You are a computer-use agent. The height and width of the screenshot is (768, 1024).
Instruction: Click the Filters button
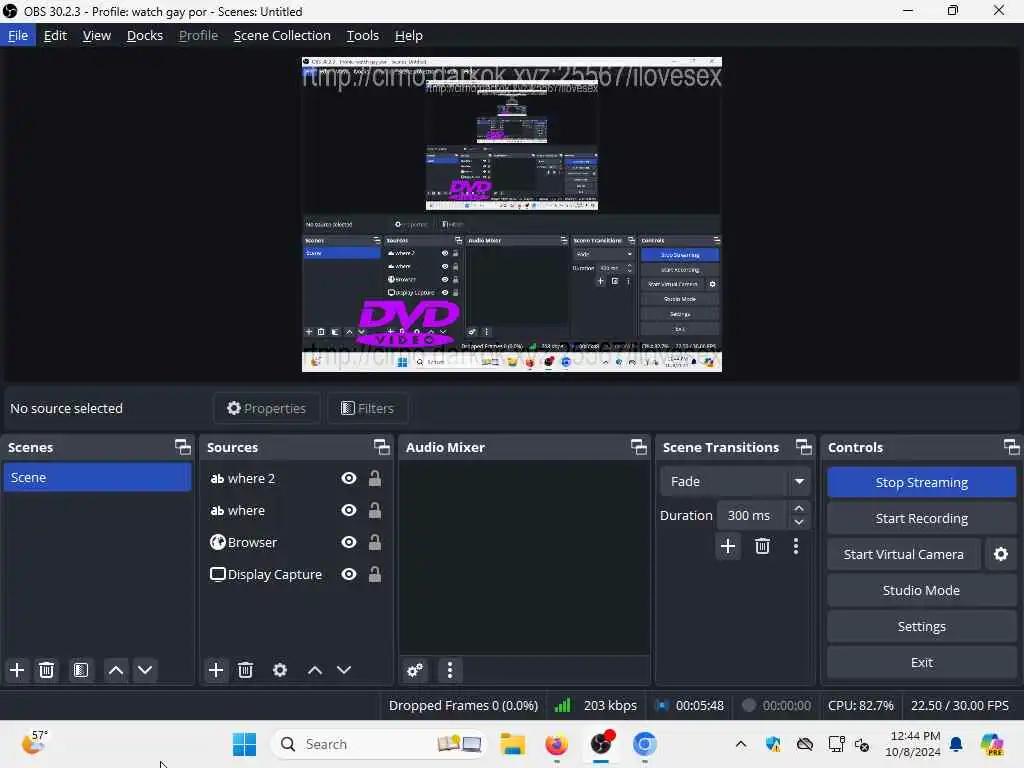coord(368,408)
